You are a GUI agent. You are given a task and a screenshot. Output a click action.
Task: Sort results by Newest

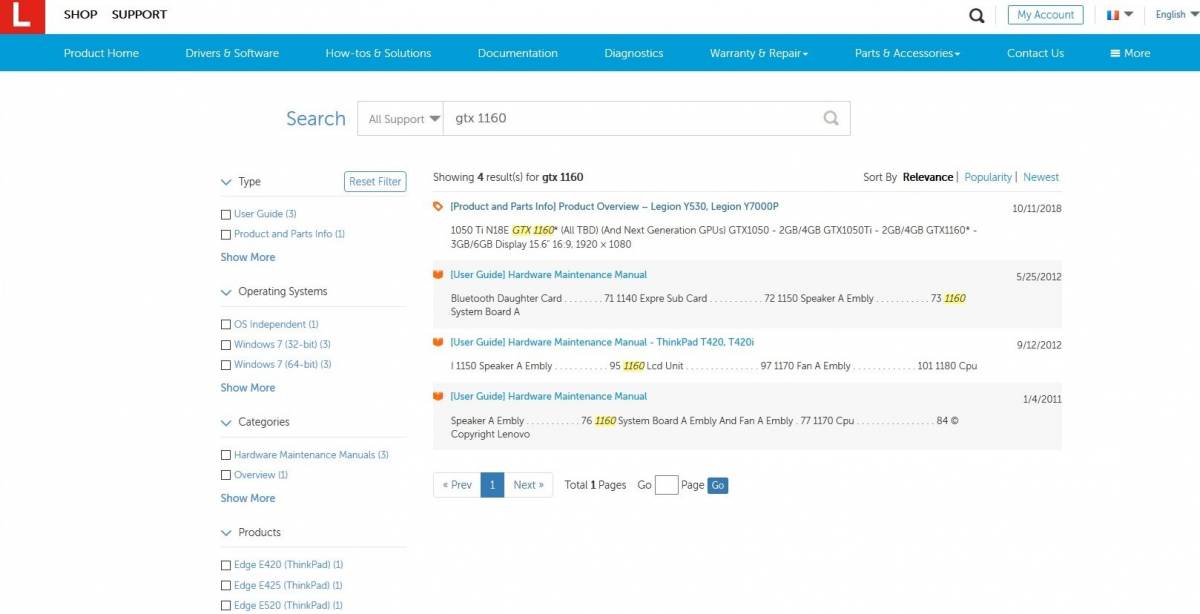pos(1040,177)
